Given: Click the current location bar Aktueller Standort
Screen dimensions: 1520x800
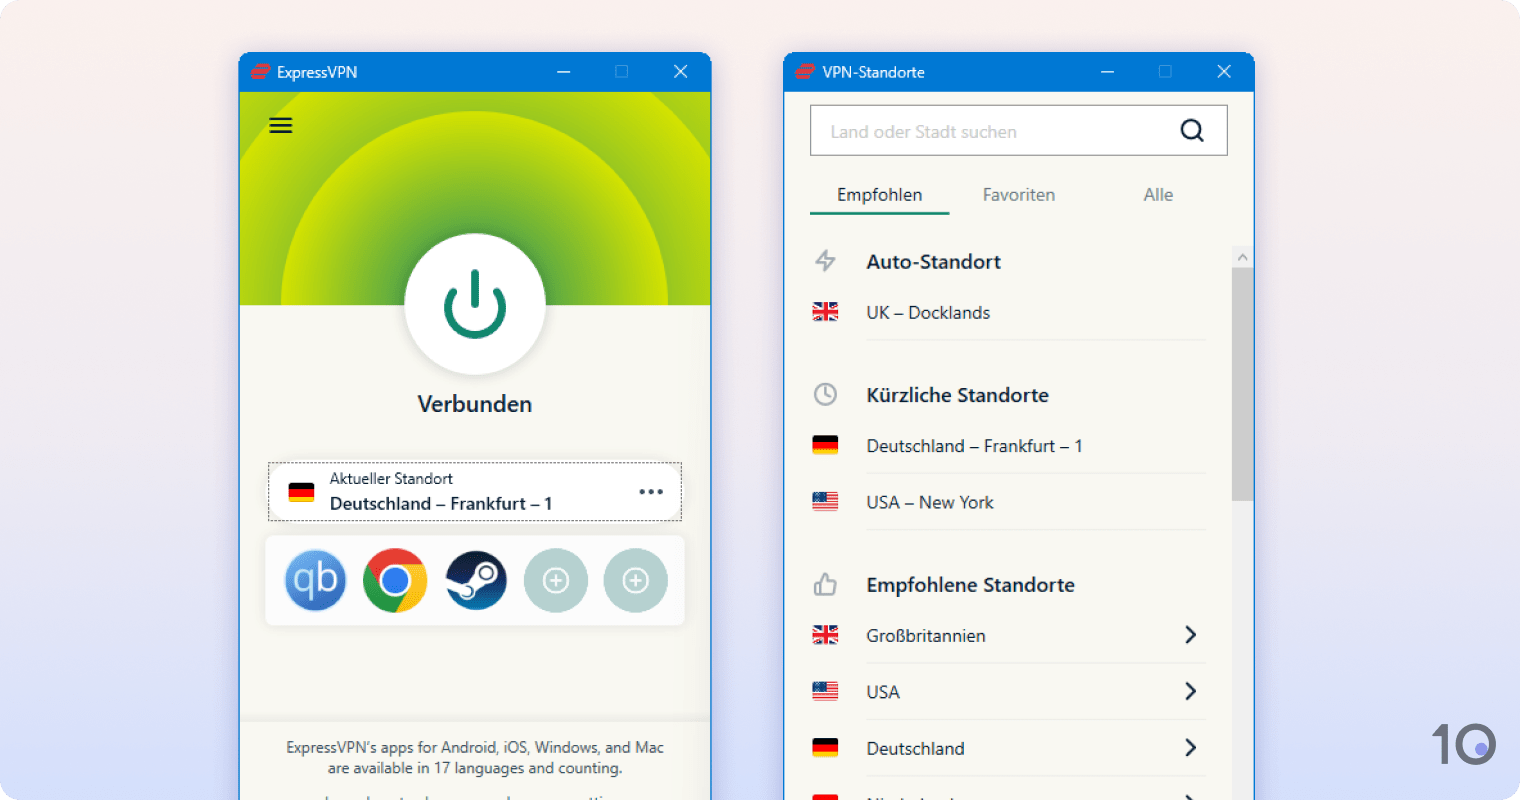Looking at the screenshot, I should [450, 491].
